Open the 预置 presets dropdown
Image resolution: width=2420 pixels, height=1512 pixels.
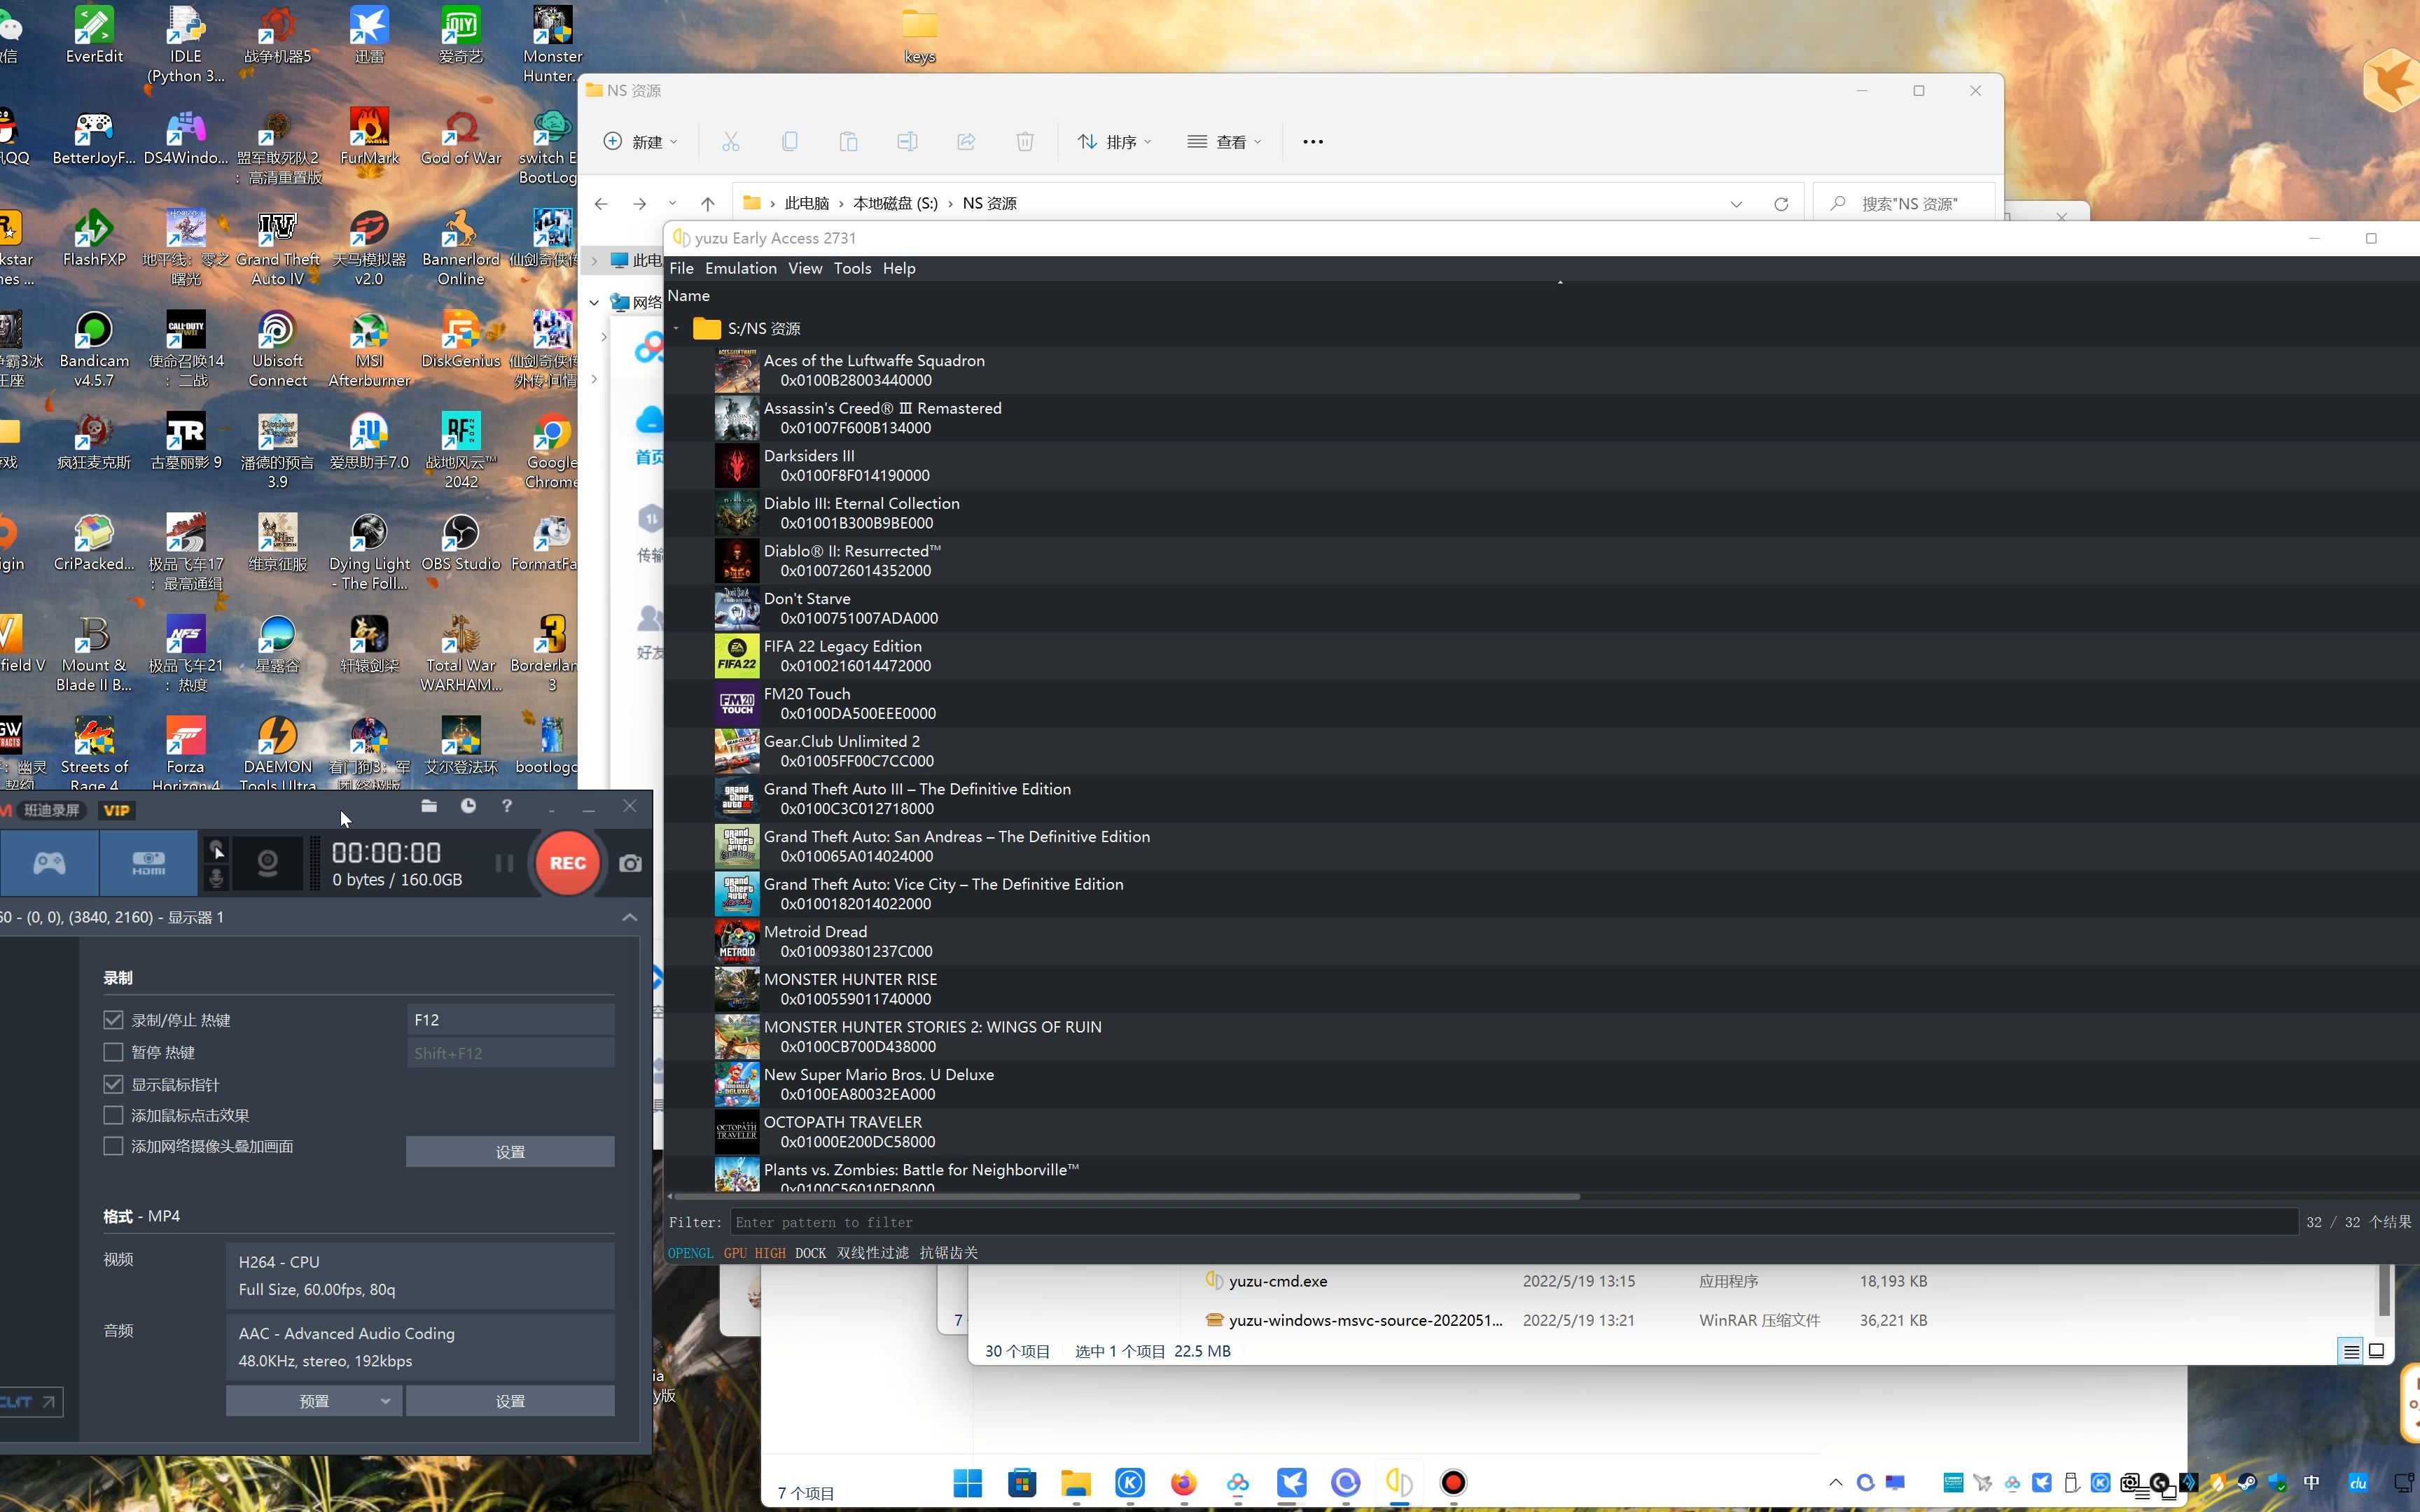tap(314, 1401)
